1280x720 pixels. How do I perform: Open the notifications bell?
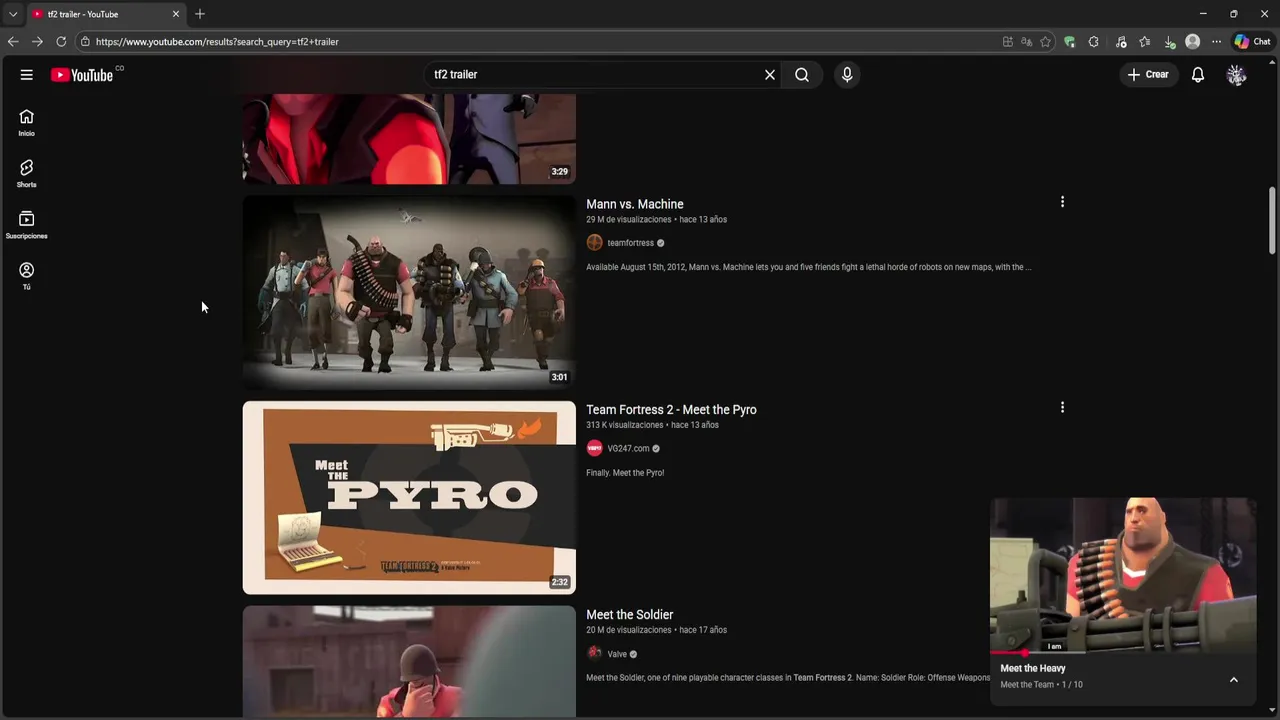point(1198,75)
